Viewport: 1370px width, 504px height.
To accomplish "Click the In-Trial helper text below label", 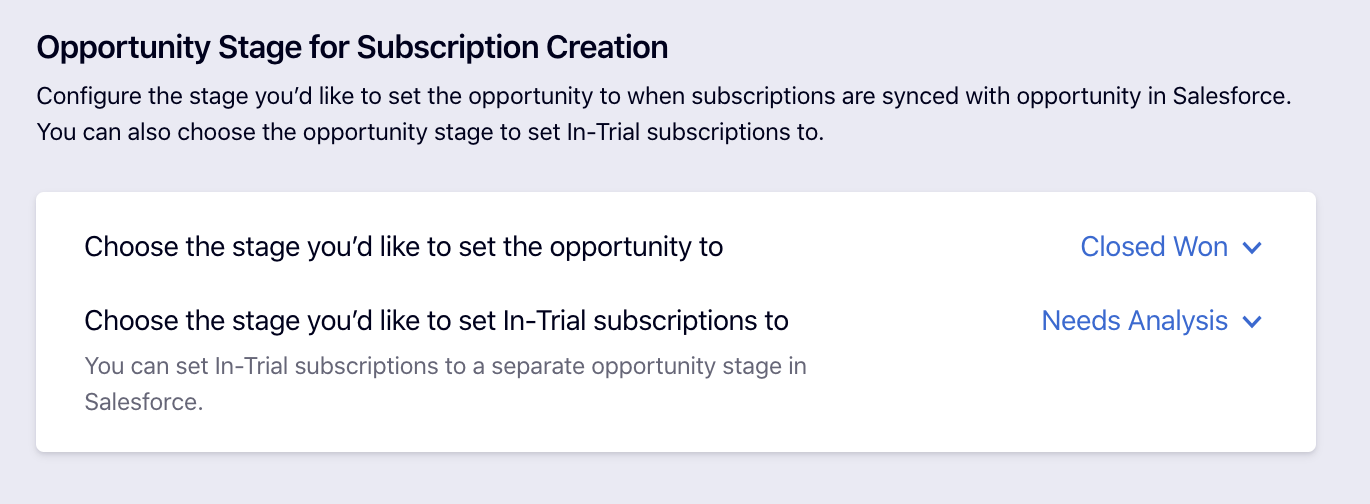I will 445,366.
